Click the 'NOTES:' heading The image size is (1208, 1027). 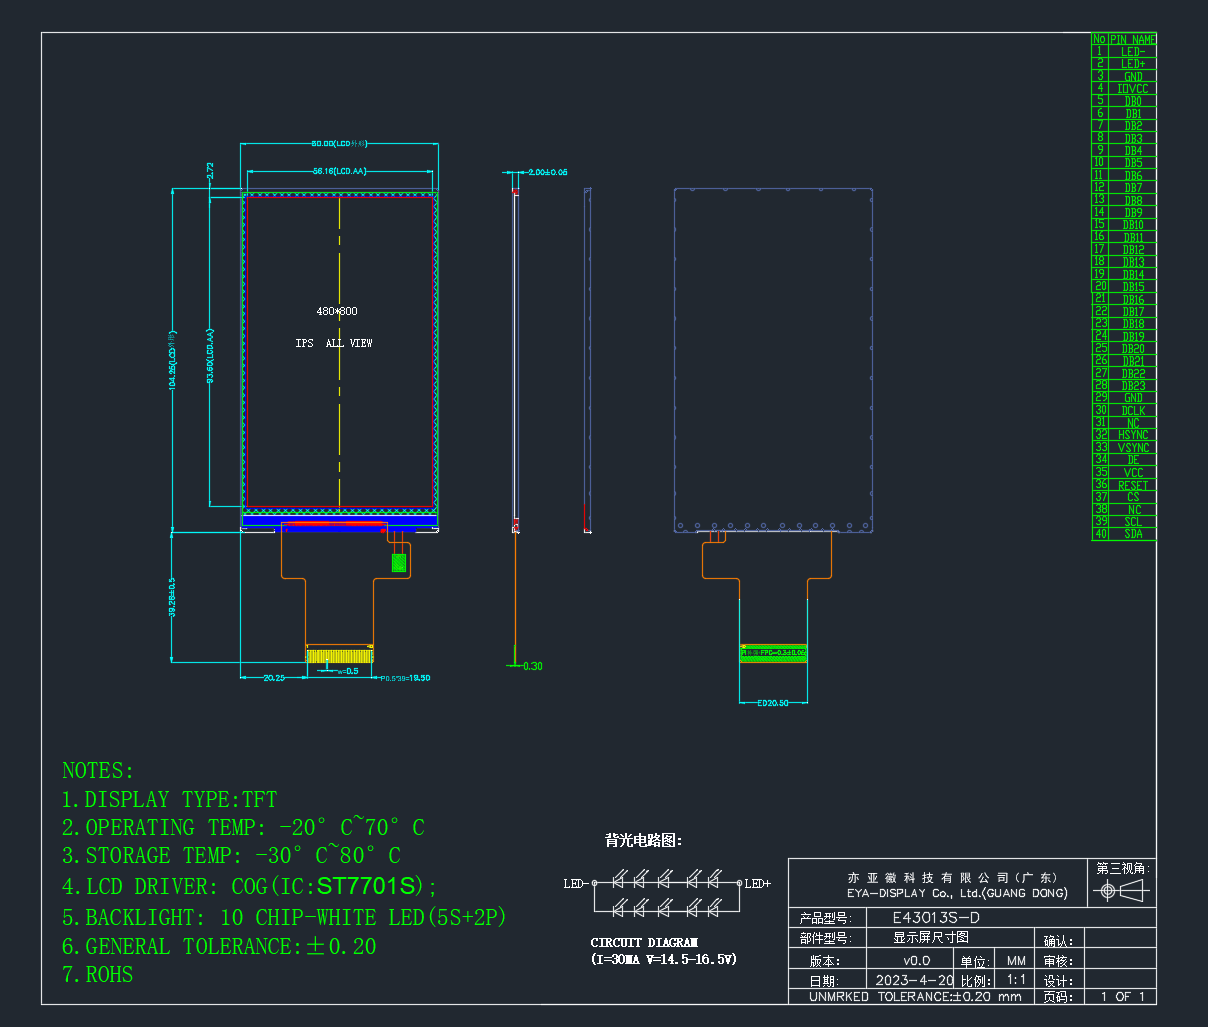[98, 771]
